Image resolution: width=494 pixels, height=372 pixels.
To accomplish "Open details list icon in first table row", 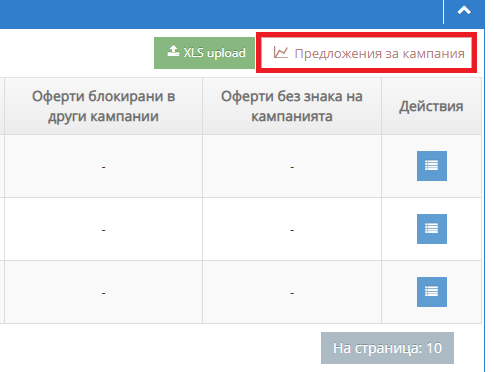I will click(432, 166).
